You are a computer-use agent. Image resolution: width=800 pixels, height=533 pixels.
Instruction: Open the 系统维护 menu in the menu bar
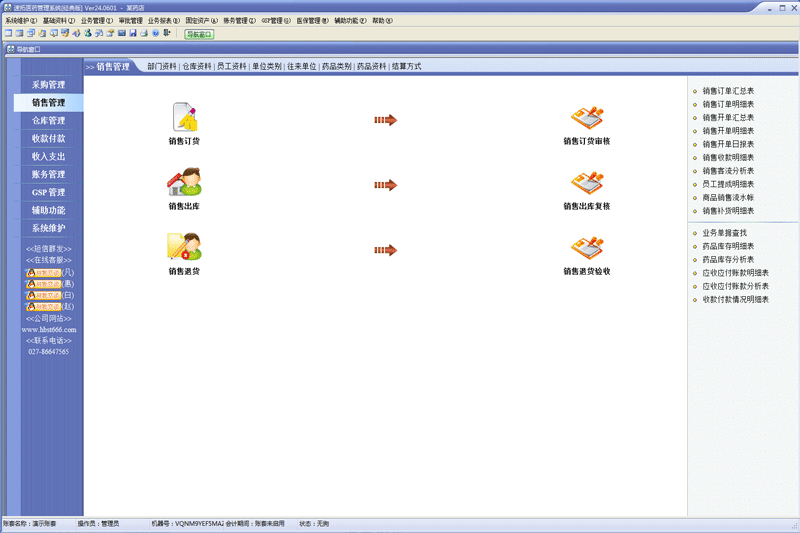tap(21, 21)
